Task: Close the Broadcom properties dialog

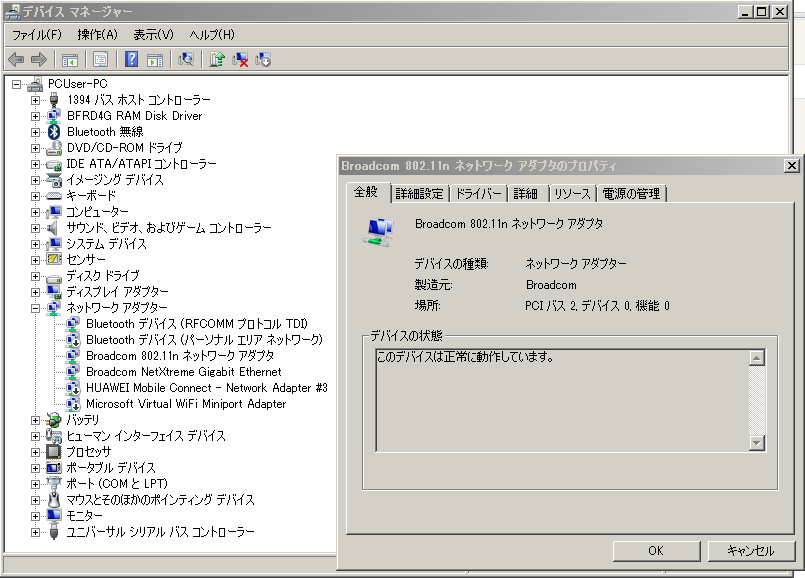Action: (x=792, y=166)
